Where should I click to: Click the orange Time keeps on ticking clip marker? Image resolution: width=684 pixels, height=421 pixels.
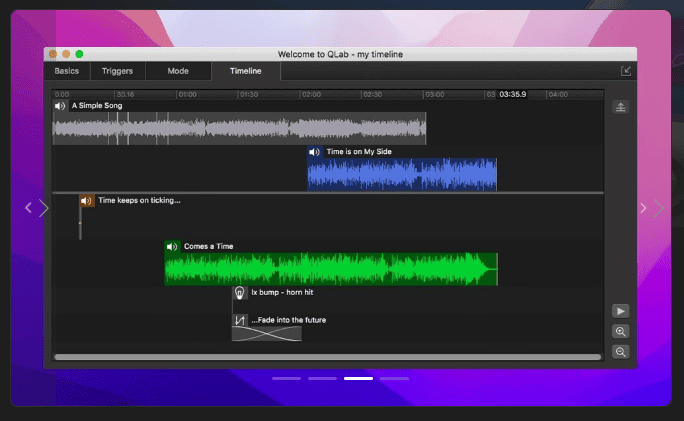[x=80, y=223]
